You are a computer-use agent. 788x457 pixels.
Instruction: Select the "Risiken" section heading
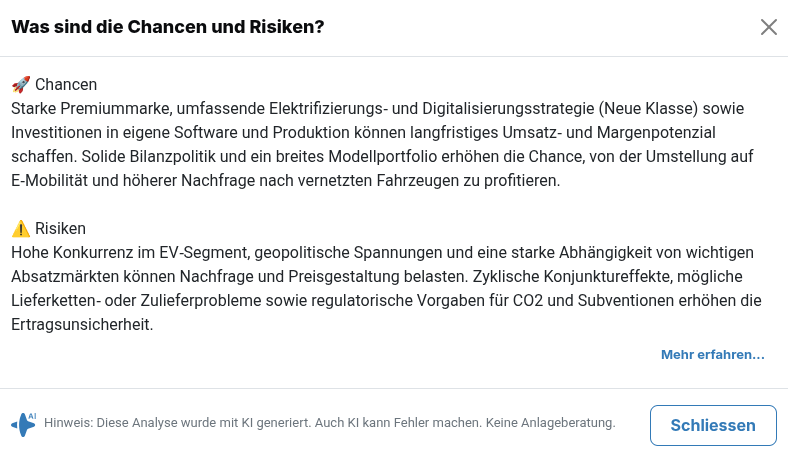point(60,229)
